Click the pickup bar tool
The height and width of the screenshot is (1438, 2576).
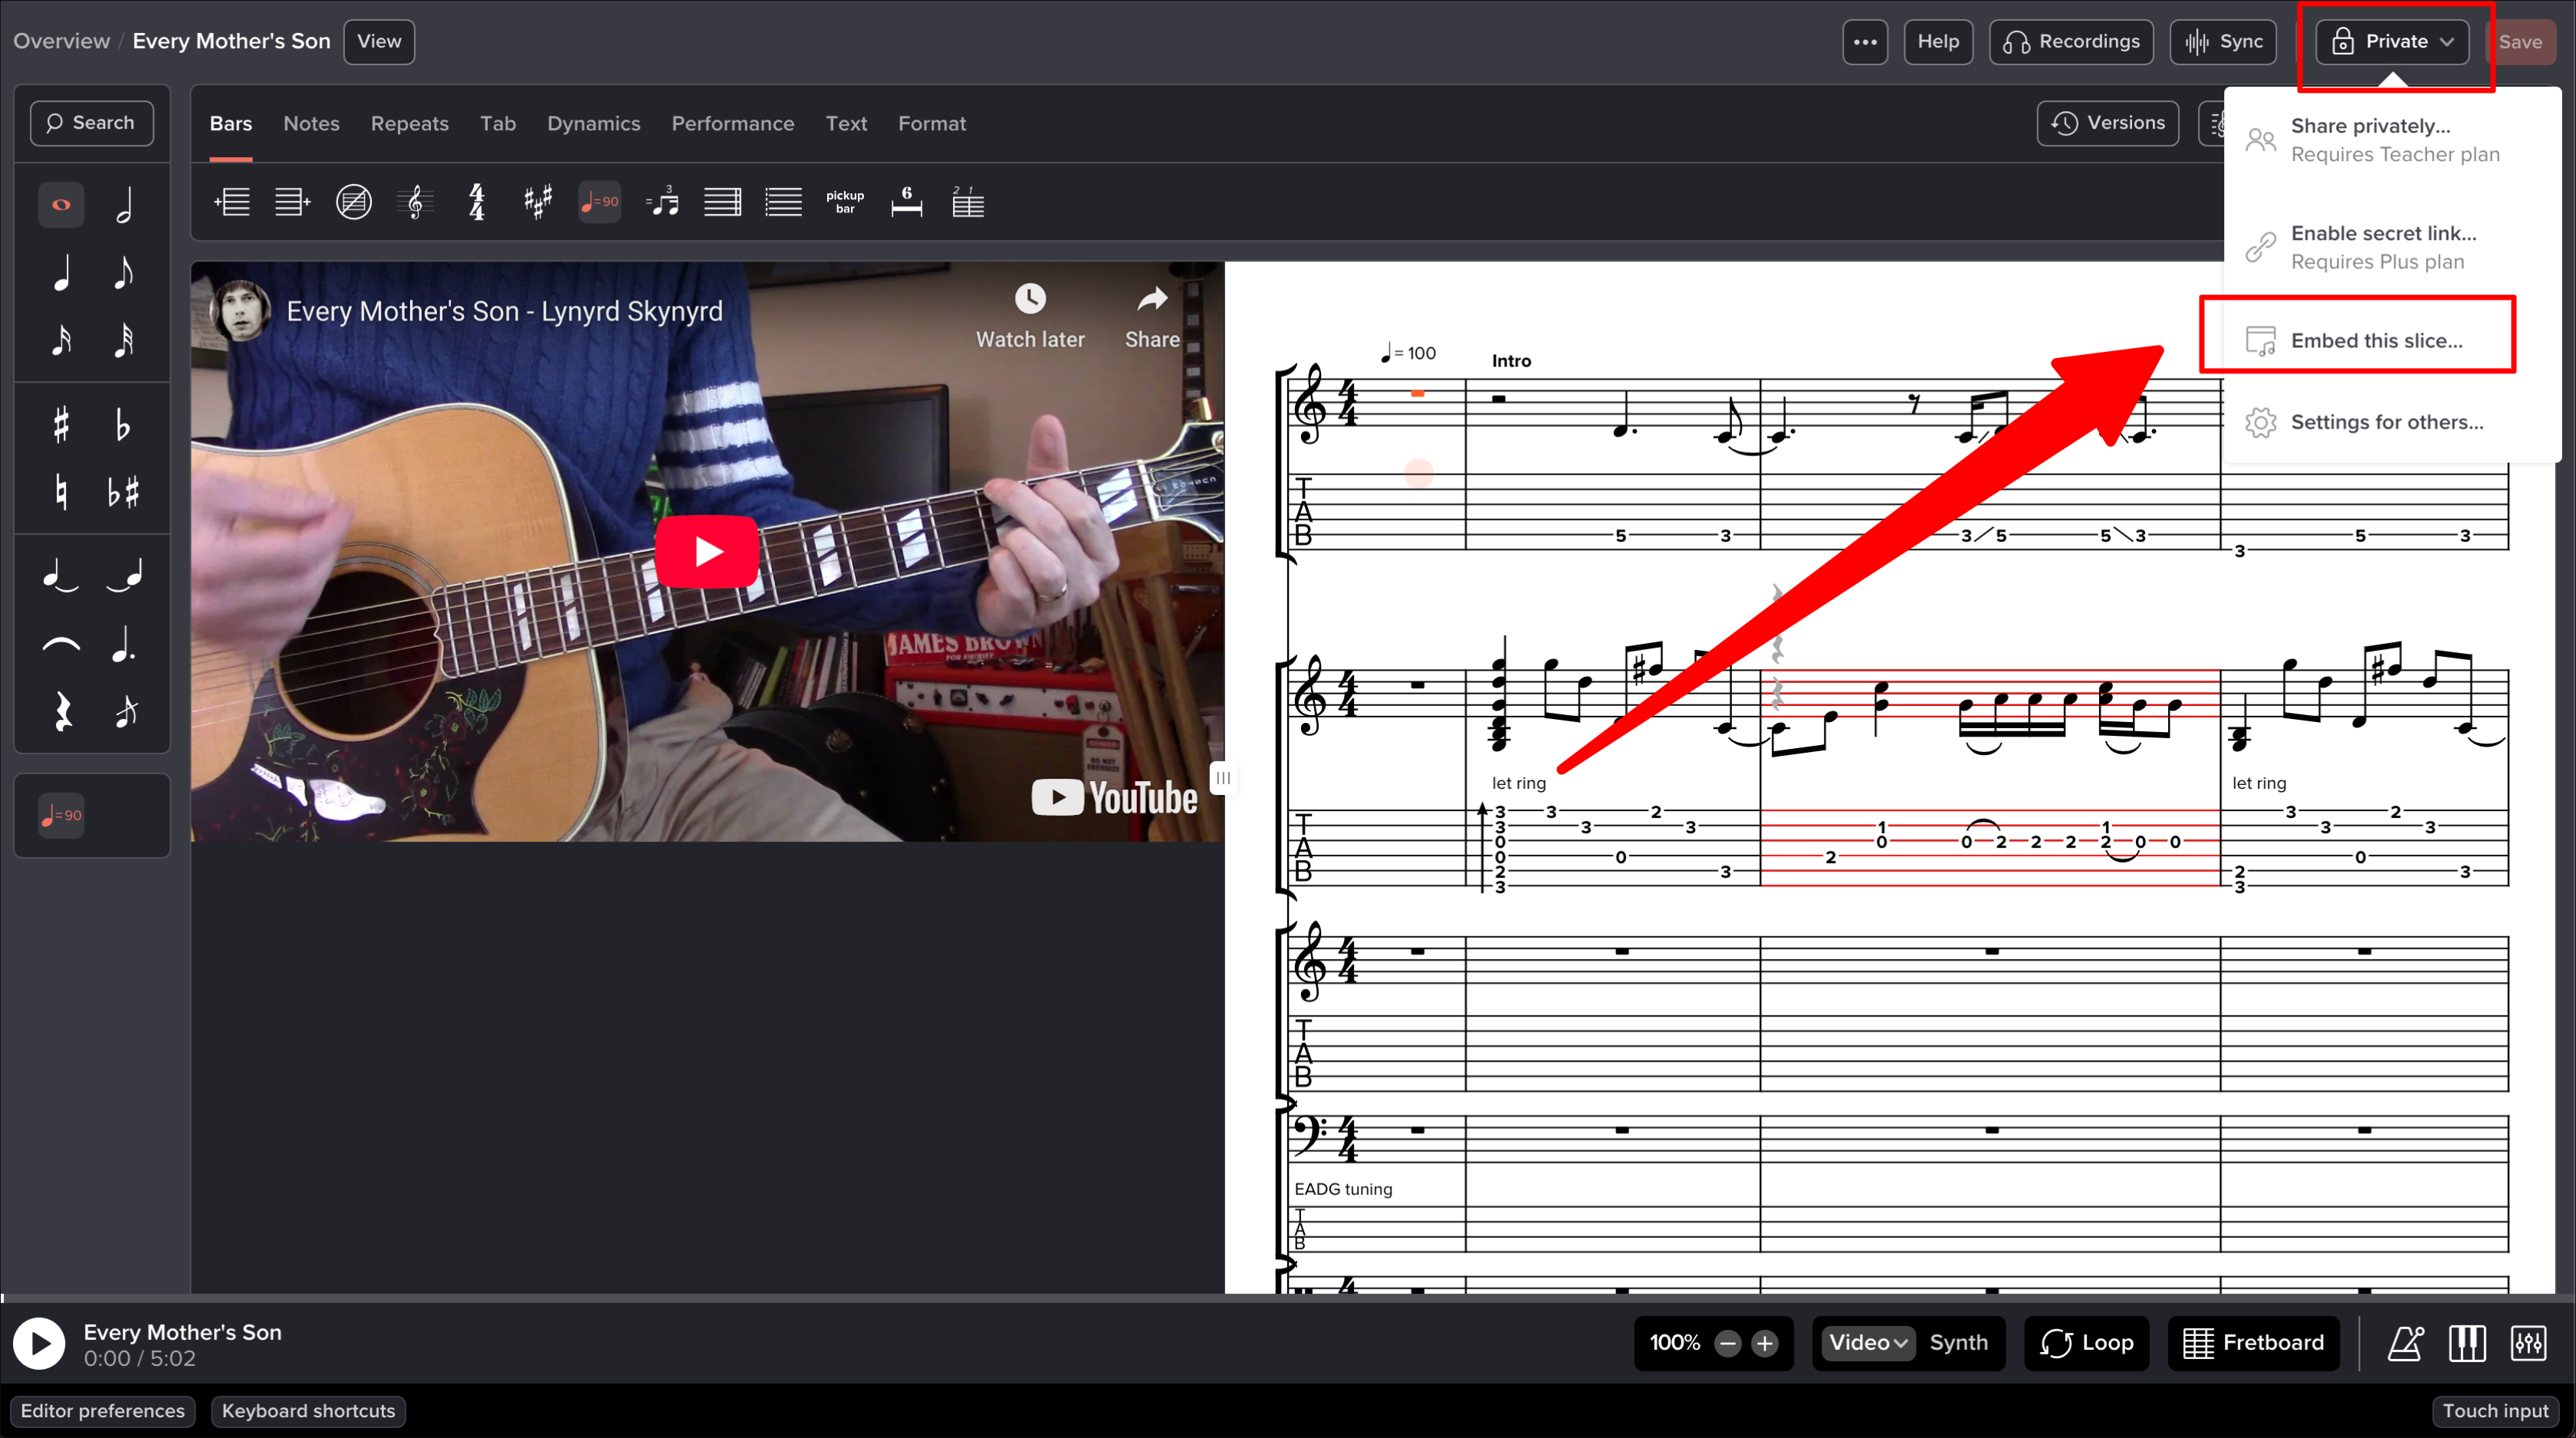pyautogui.click(x=845, y=202)
